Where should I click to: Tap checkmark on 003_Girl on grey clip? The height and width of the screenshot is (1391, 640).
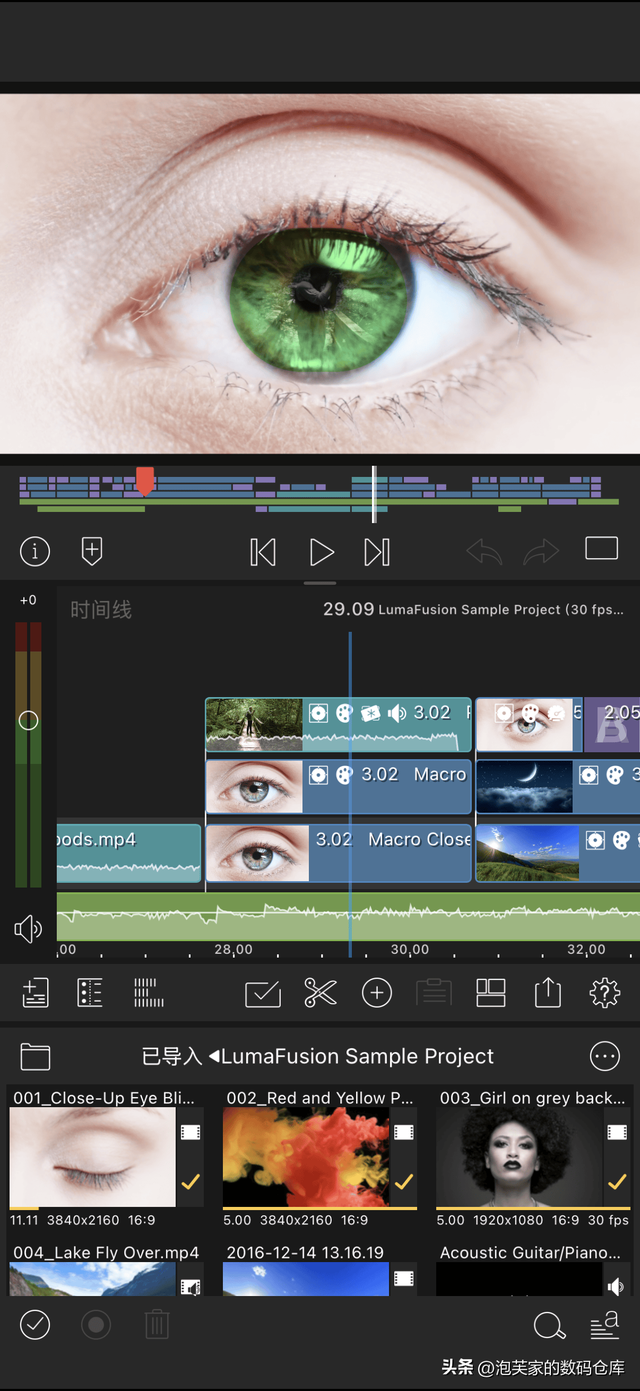coord(617,1183)
